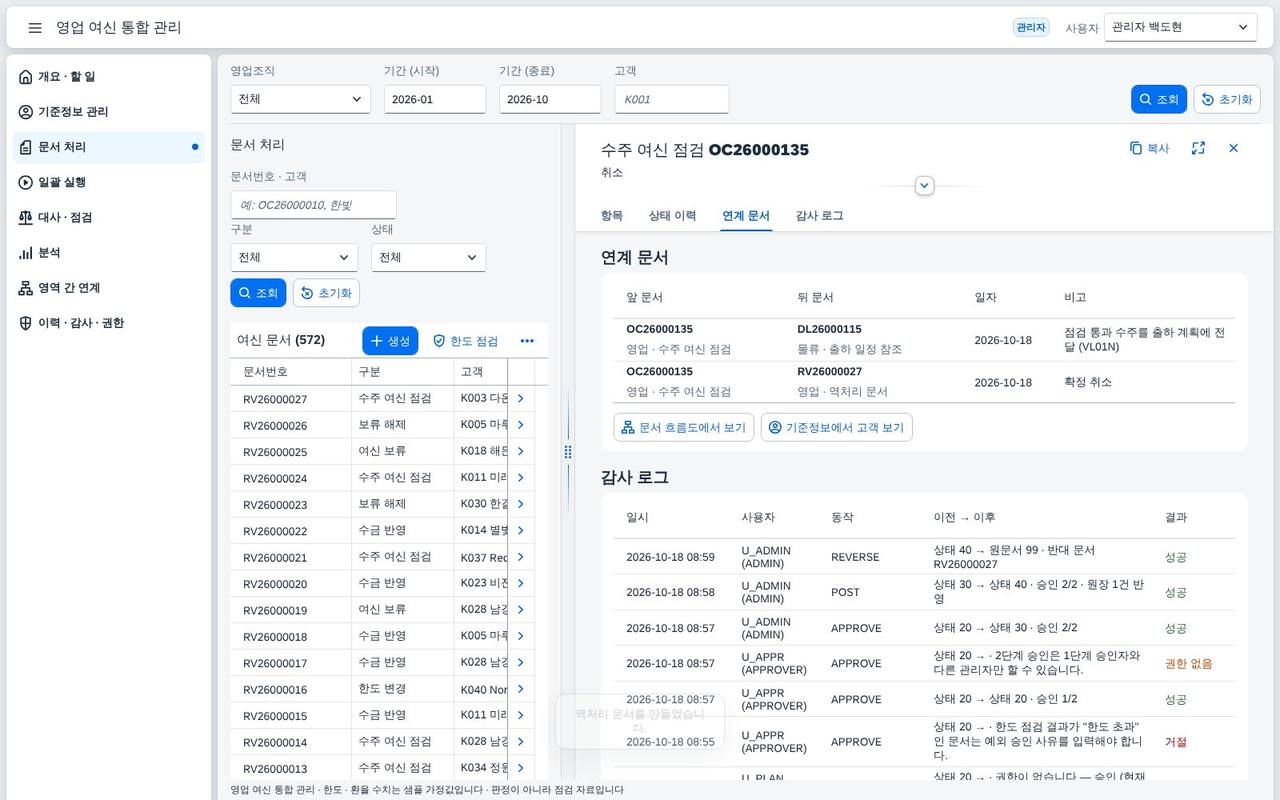Screen dimensions: 1280x800
Task: Switch to the 항목 tab
Action: pos(612,215)
